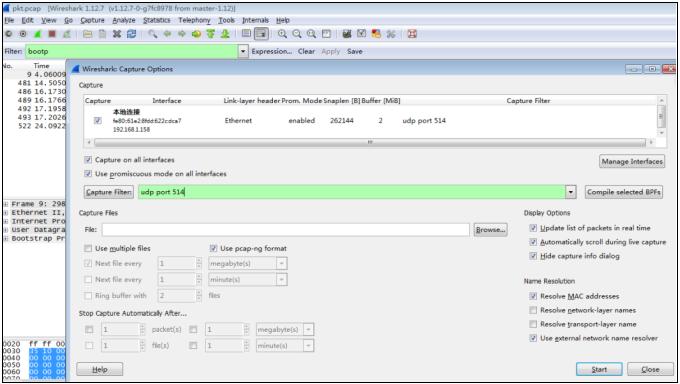Viewport: 680px width, 384px height.
Task: Open the list of capture interfaces icon
Action: (9, 34)
